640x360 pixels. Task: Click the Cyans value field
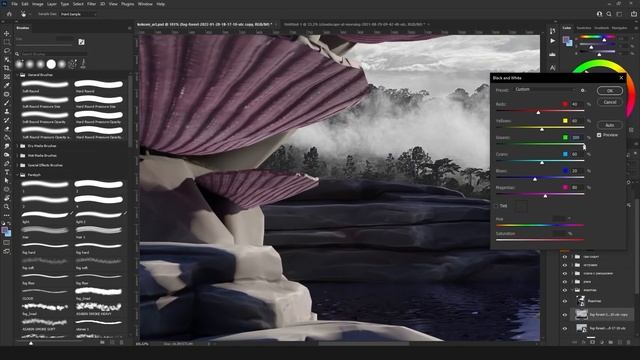point(576,154)
